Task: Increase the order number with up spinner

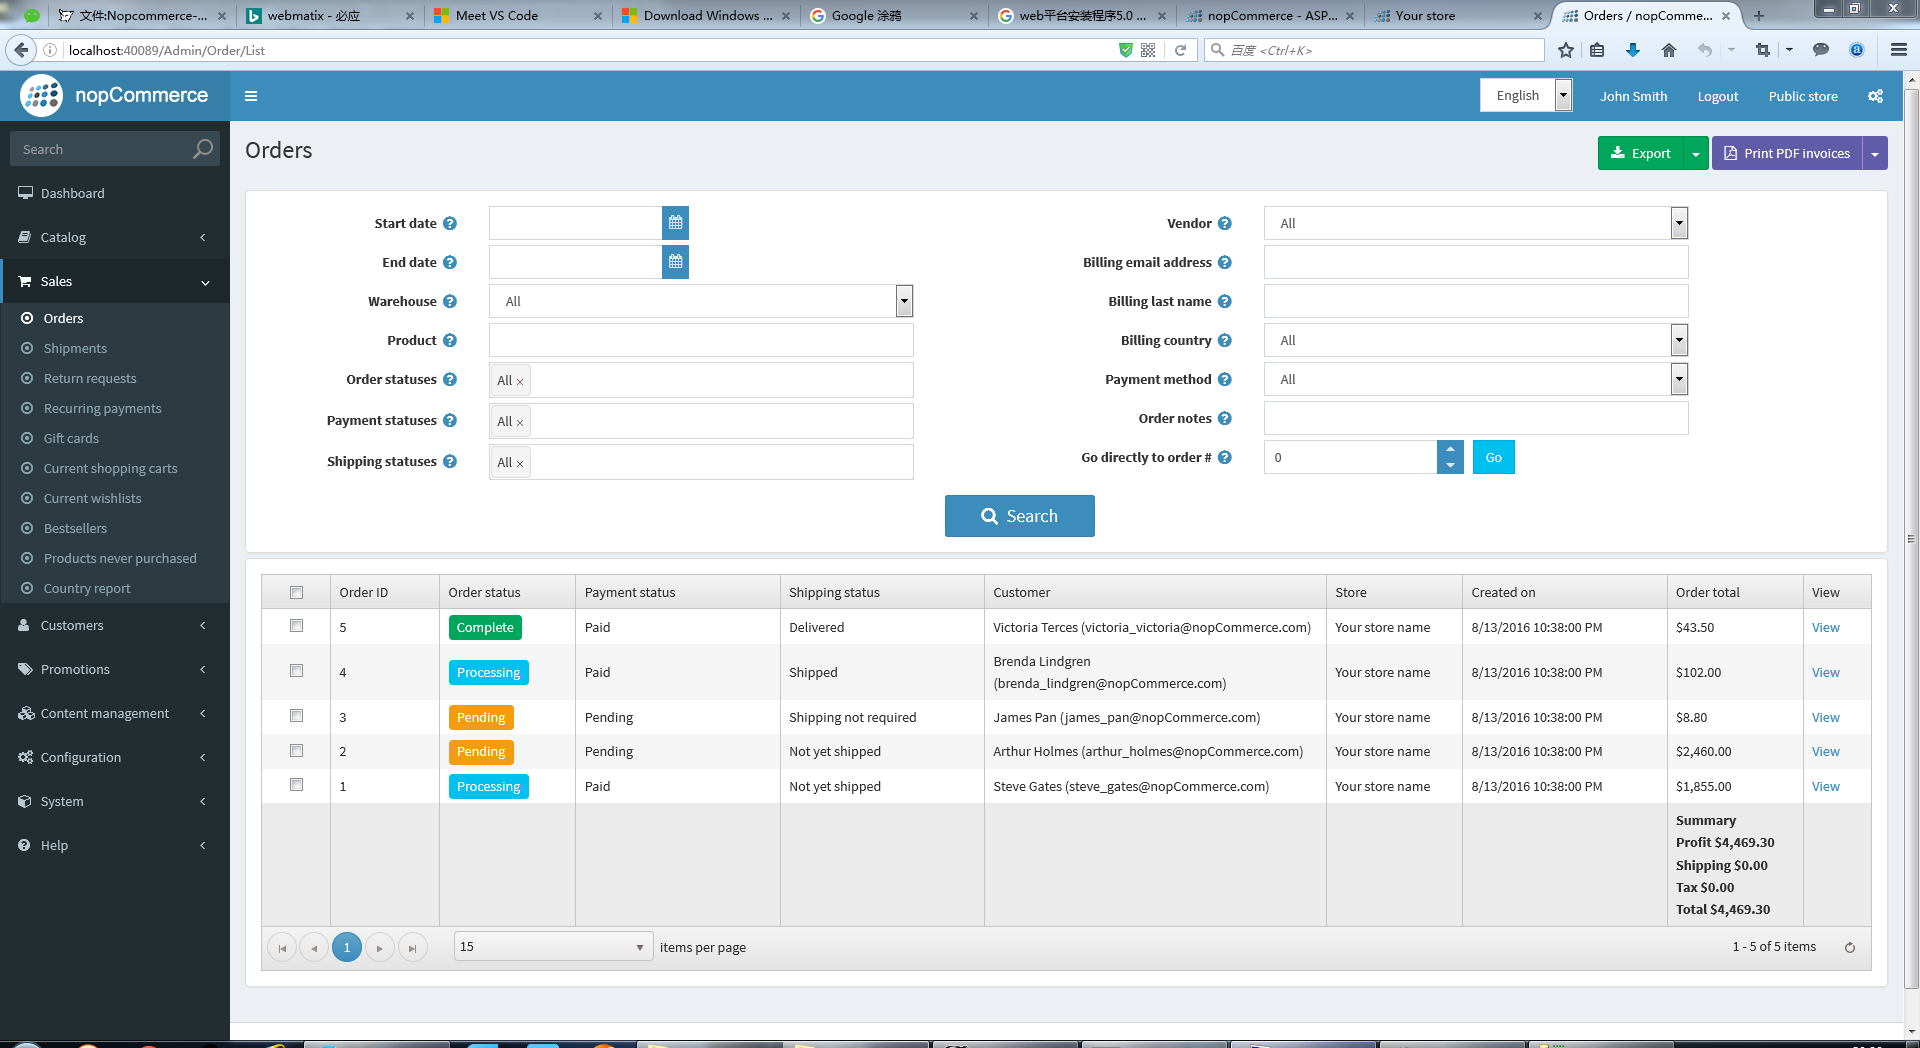Action: pos(1450,449)
